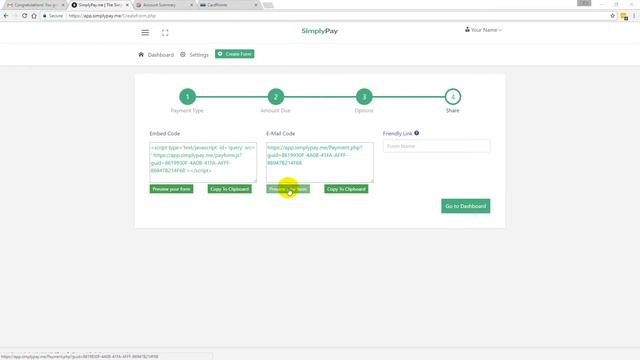Click the E-Mail Code label
The width and height of the screenshot is (640, 360).
click(280, 133)
